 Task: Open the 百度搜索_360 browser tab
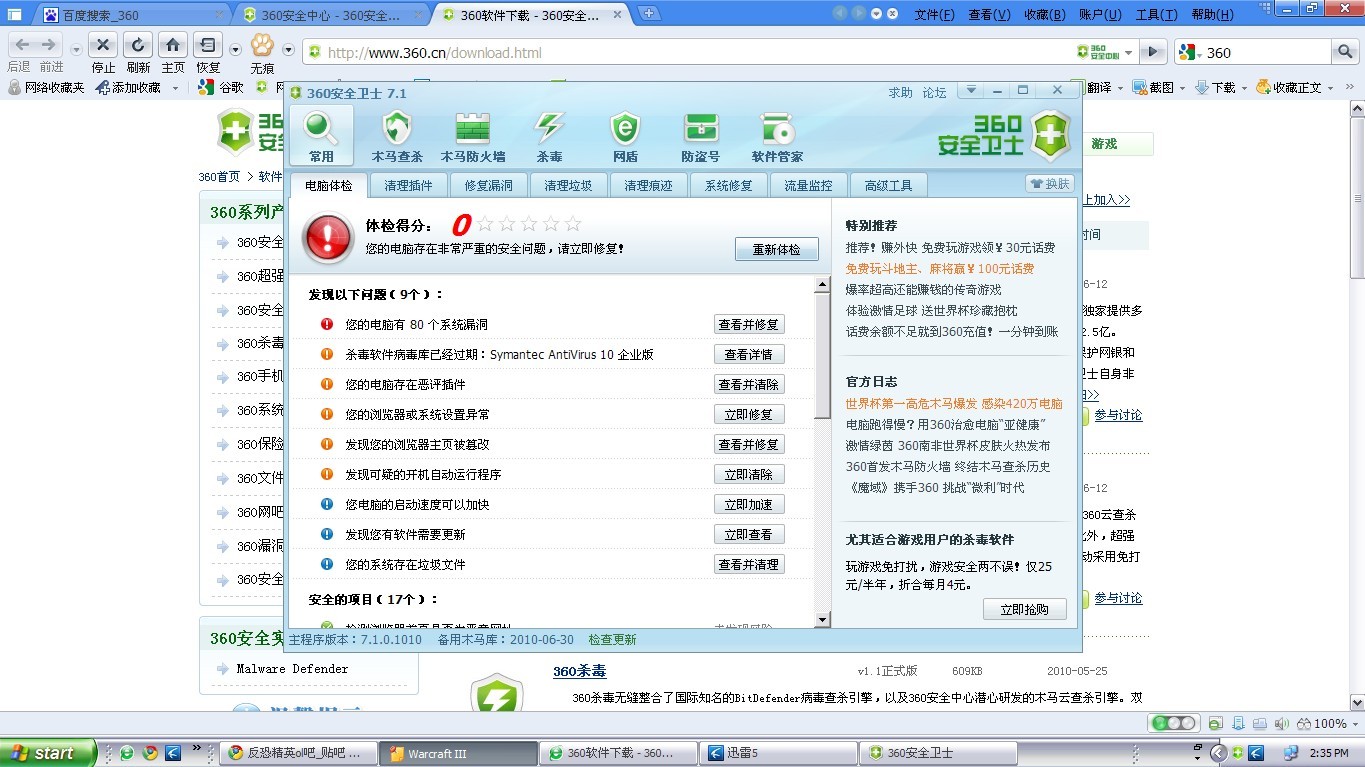134,15
